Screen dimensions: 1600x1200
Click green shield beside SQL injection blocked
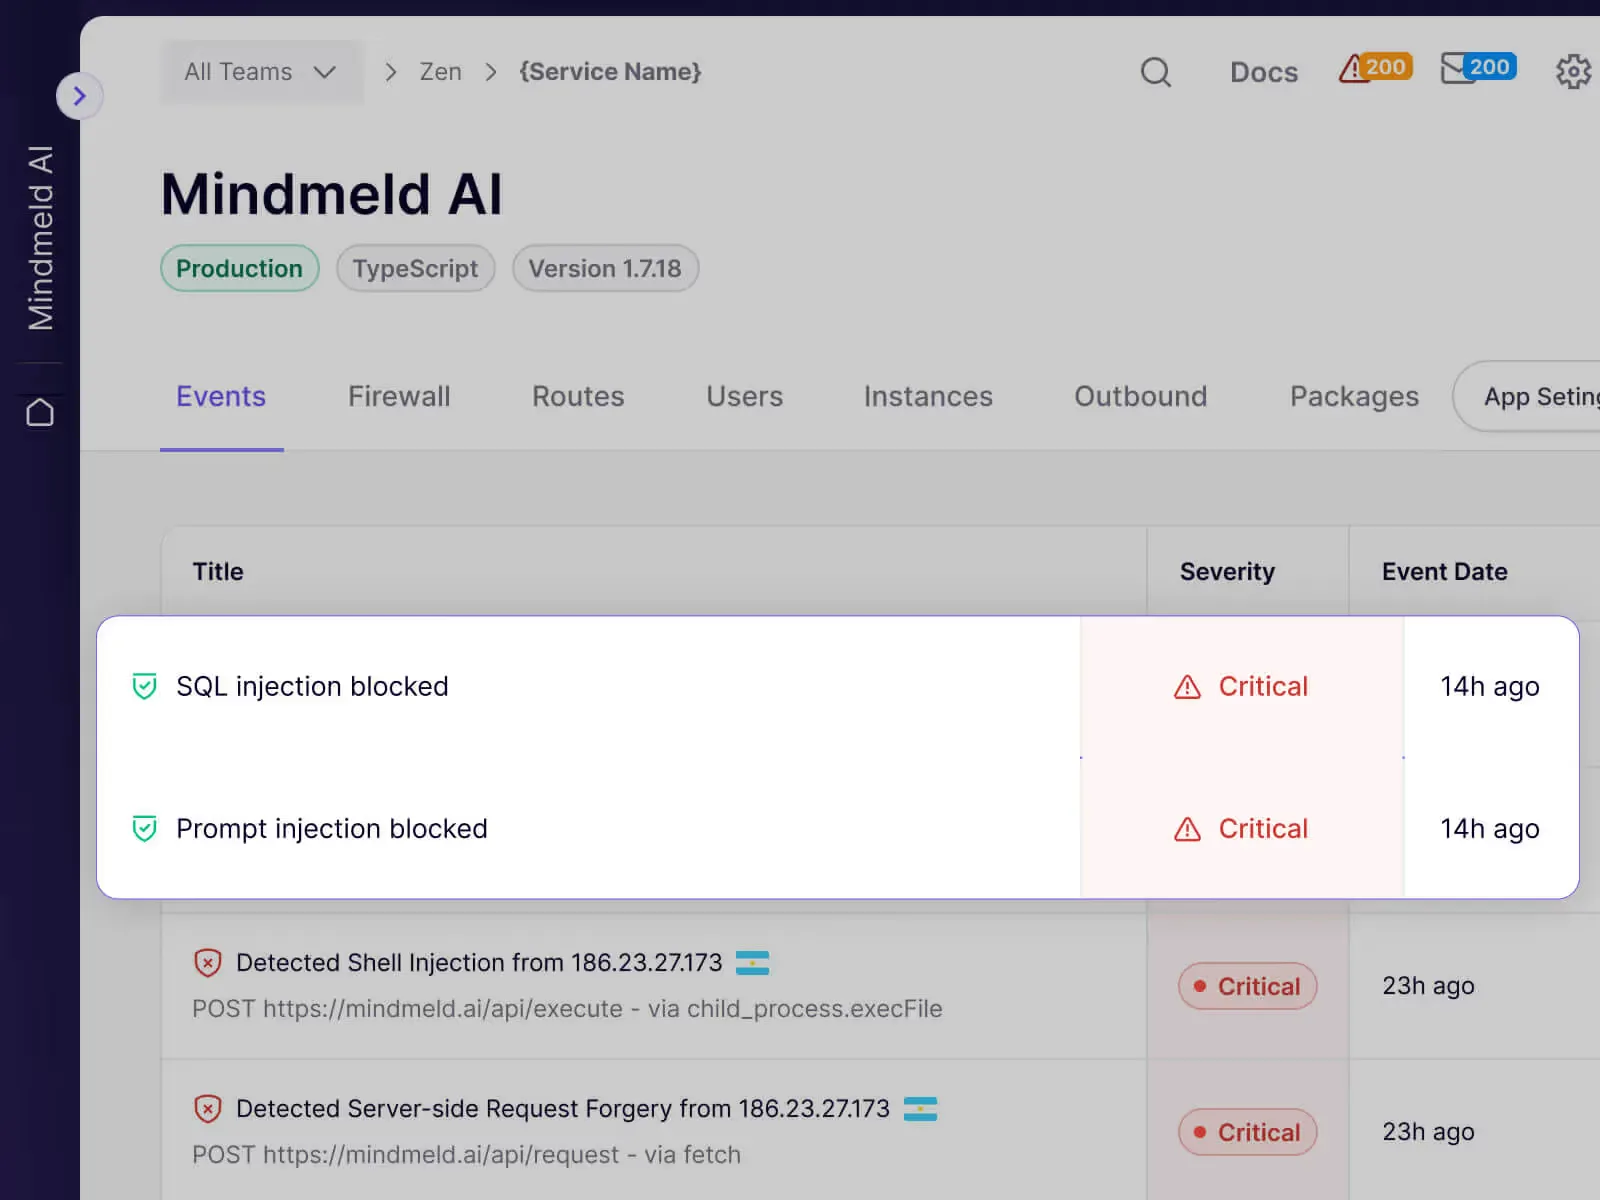pyautogui.click(x=144, y=686)
